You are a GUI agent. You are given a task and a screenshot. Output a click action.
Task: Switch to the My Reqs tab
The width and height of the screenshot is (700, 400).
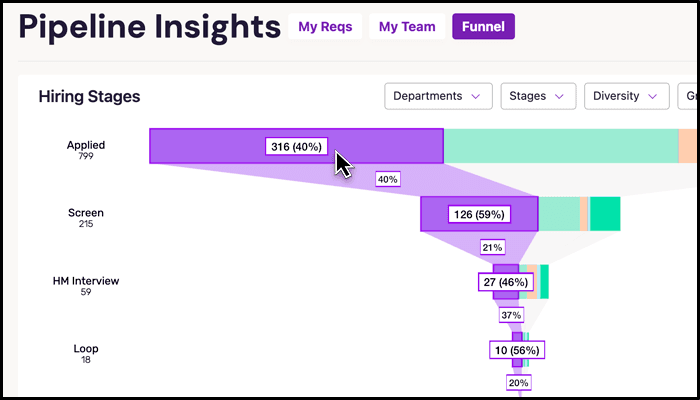point(325,27)
